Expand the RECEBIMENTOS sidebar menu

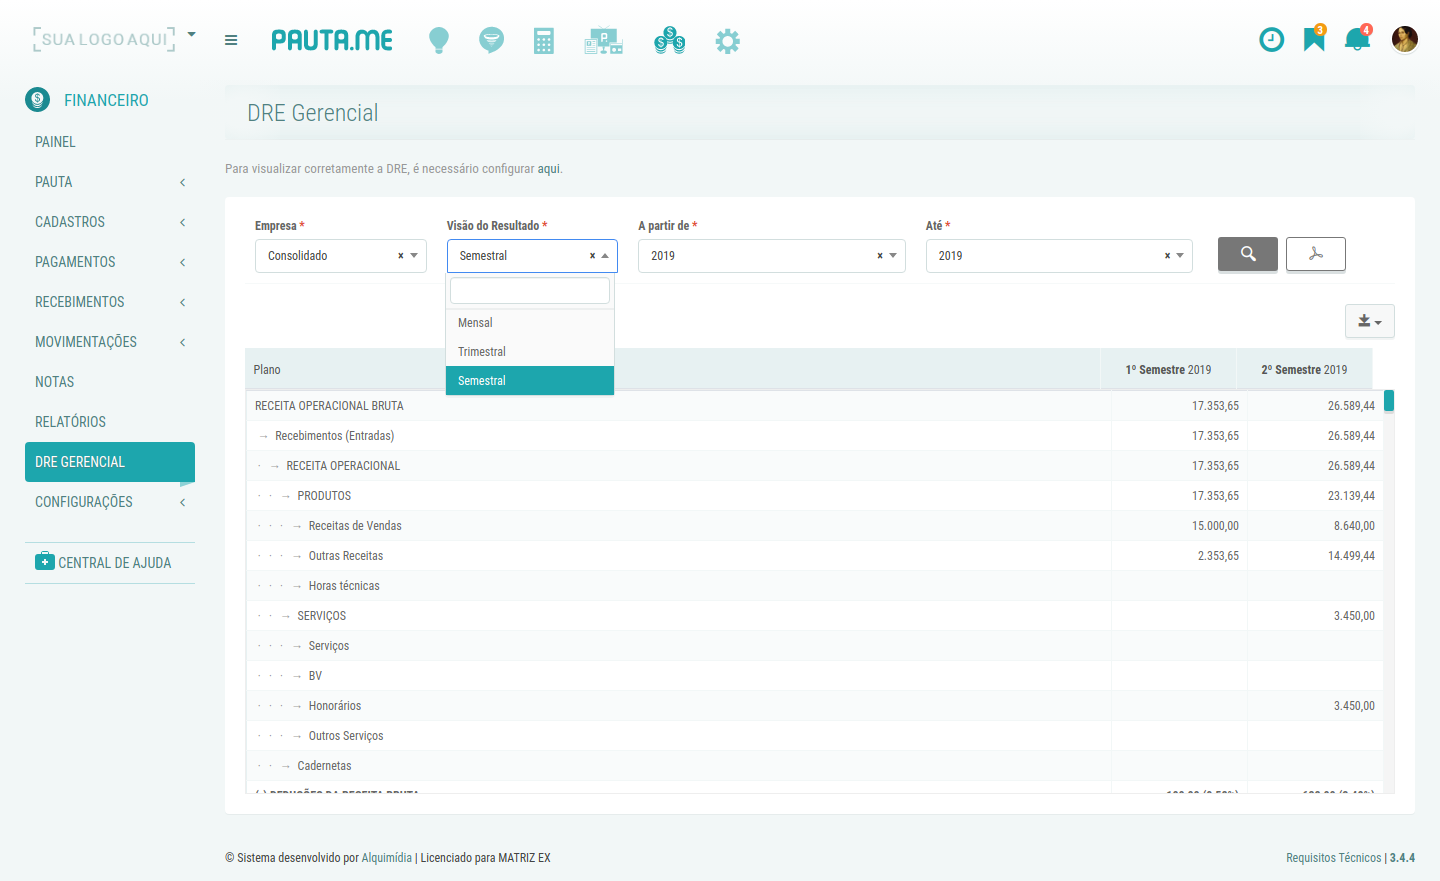pyautogui.click(x=110, y=302)
